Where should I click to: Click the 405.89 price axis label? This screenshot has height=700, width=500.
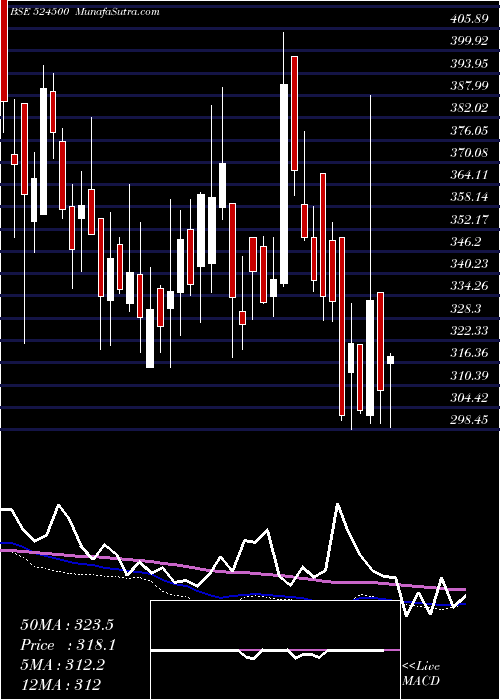470,19
